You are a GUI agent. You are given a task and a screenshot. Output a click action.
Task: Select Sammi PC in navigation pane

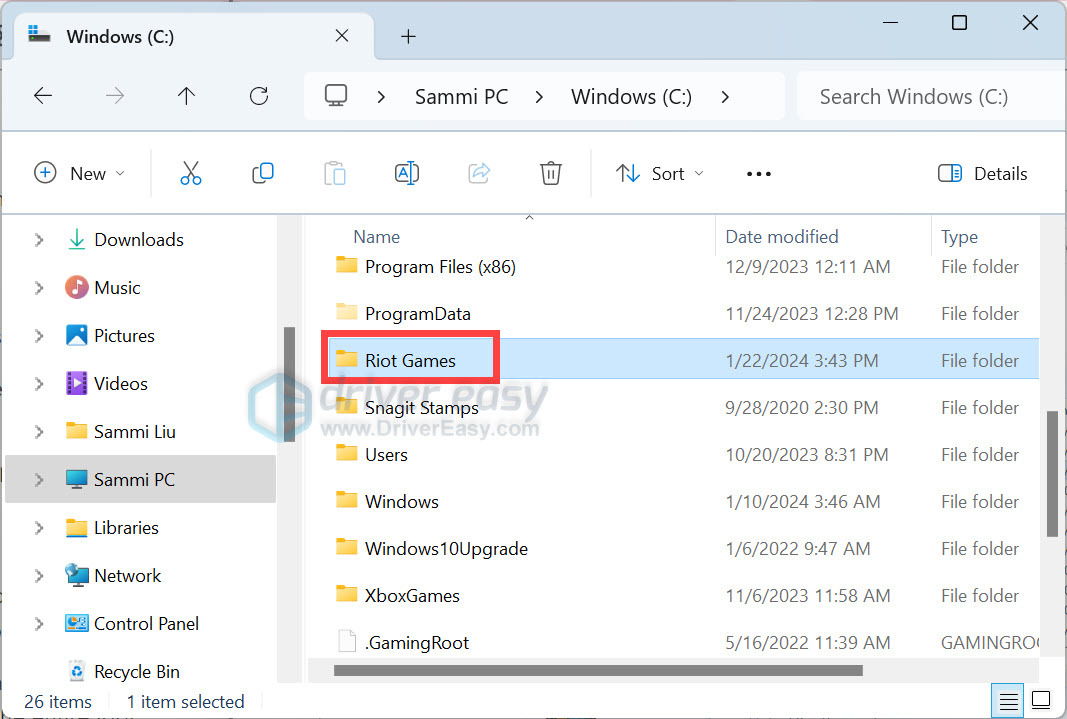pos(134,480)
